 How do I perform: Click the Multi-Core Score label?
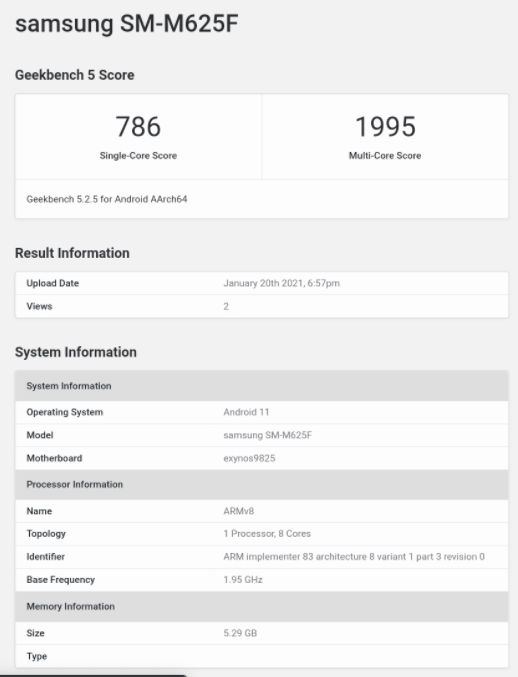point(385,155)
